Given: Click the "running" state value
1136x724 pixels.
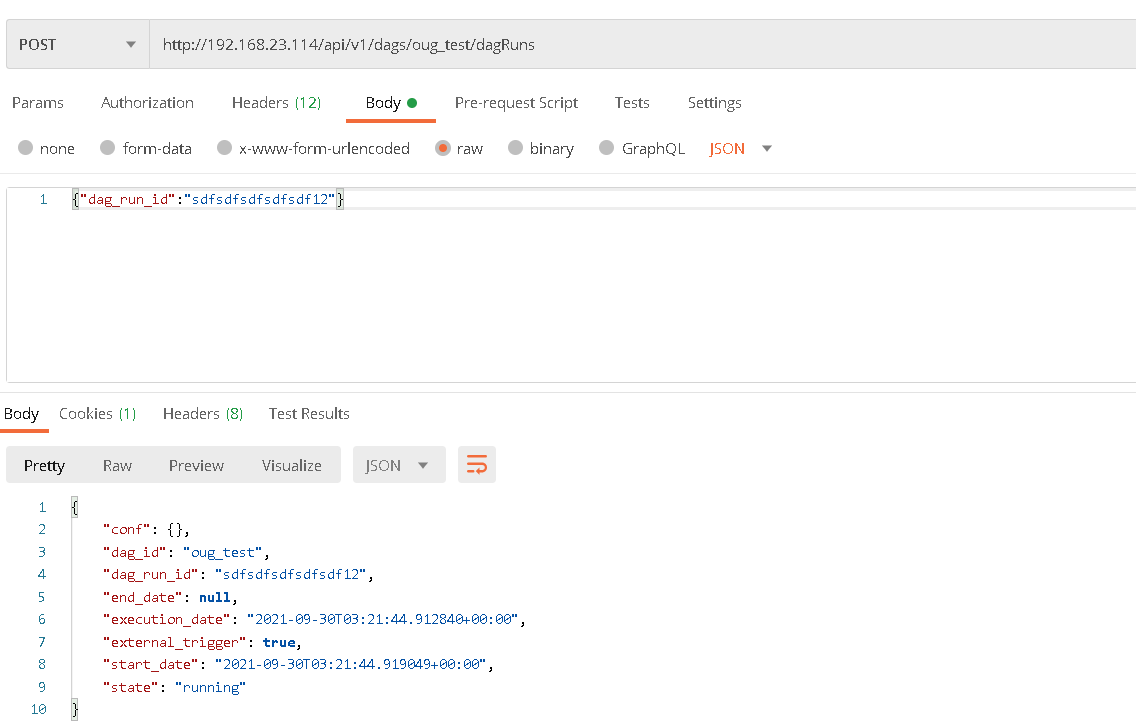Looking at the screenshot, I should pyautogui.click(x=210, y=687).
